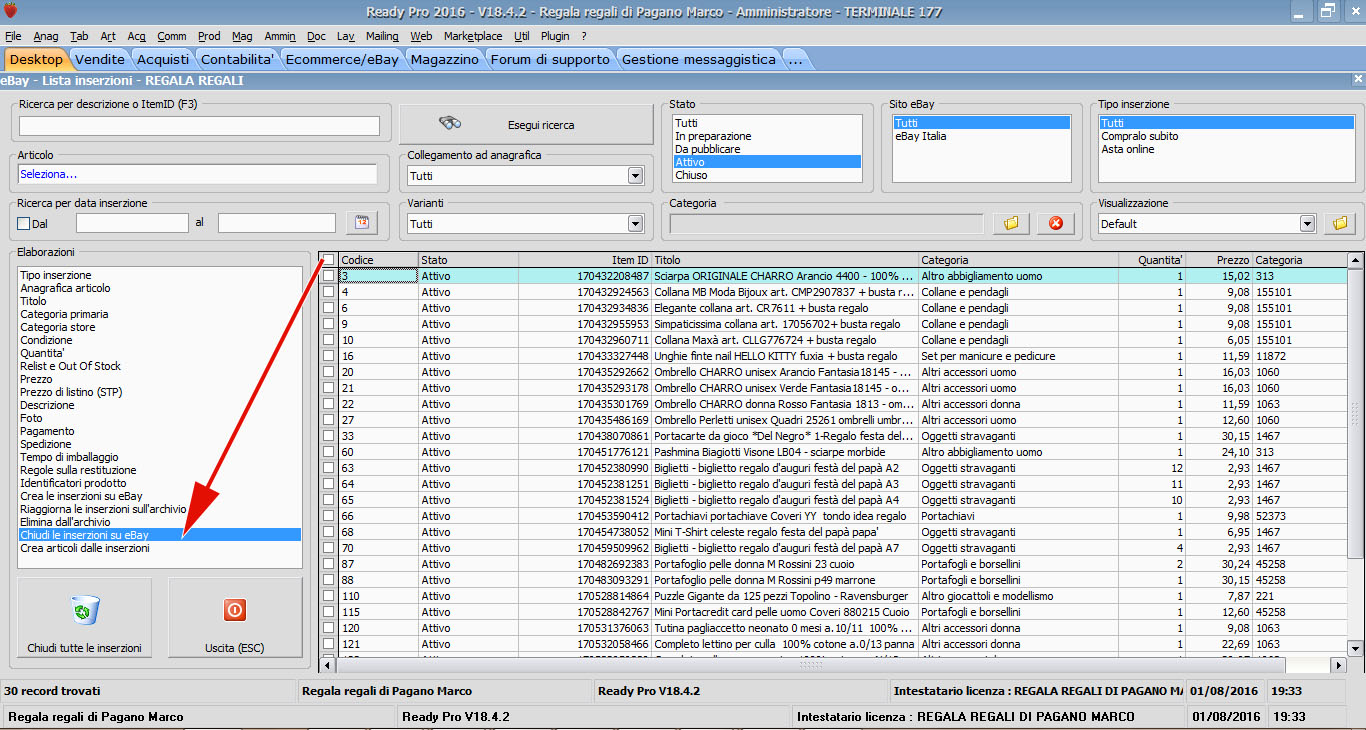Viewport: 1366px width, 730px height.
Task: Click the binoculars Esegui ricerca icon
Action: point(450,124)
